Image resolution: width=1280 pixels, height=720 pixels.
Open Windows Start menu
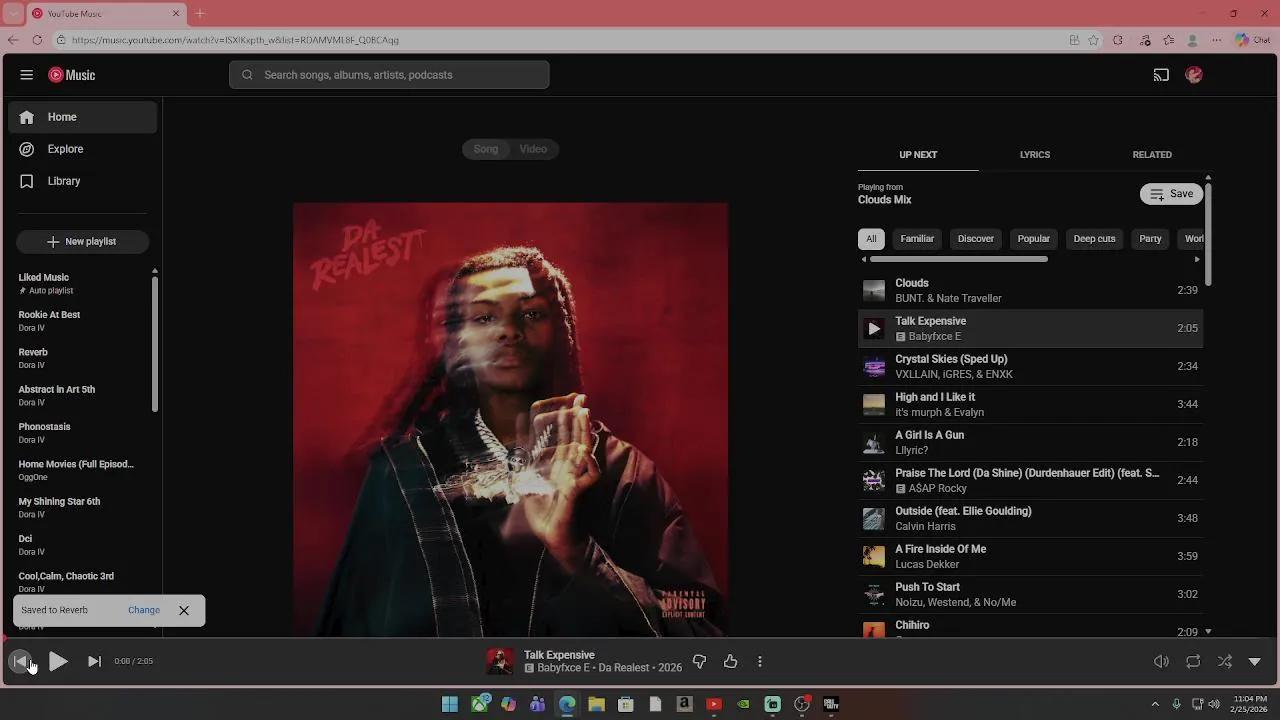tap(450, 704)
